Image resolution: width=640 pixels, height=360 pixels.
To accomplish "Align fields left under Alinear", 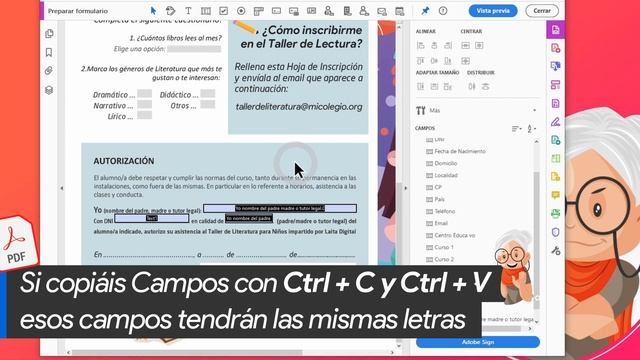I will 421,45.
